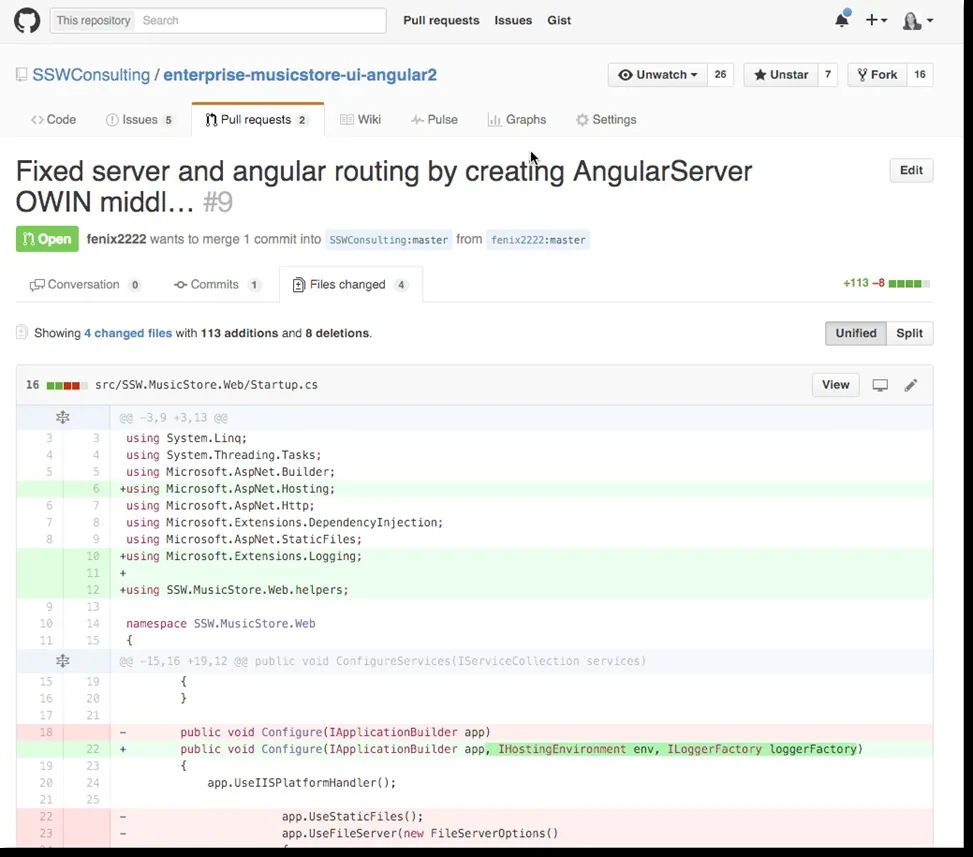Open the Unwatch dropdown
Viewport: 973px width, 857px height.
click(x=658, y=74)
